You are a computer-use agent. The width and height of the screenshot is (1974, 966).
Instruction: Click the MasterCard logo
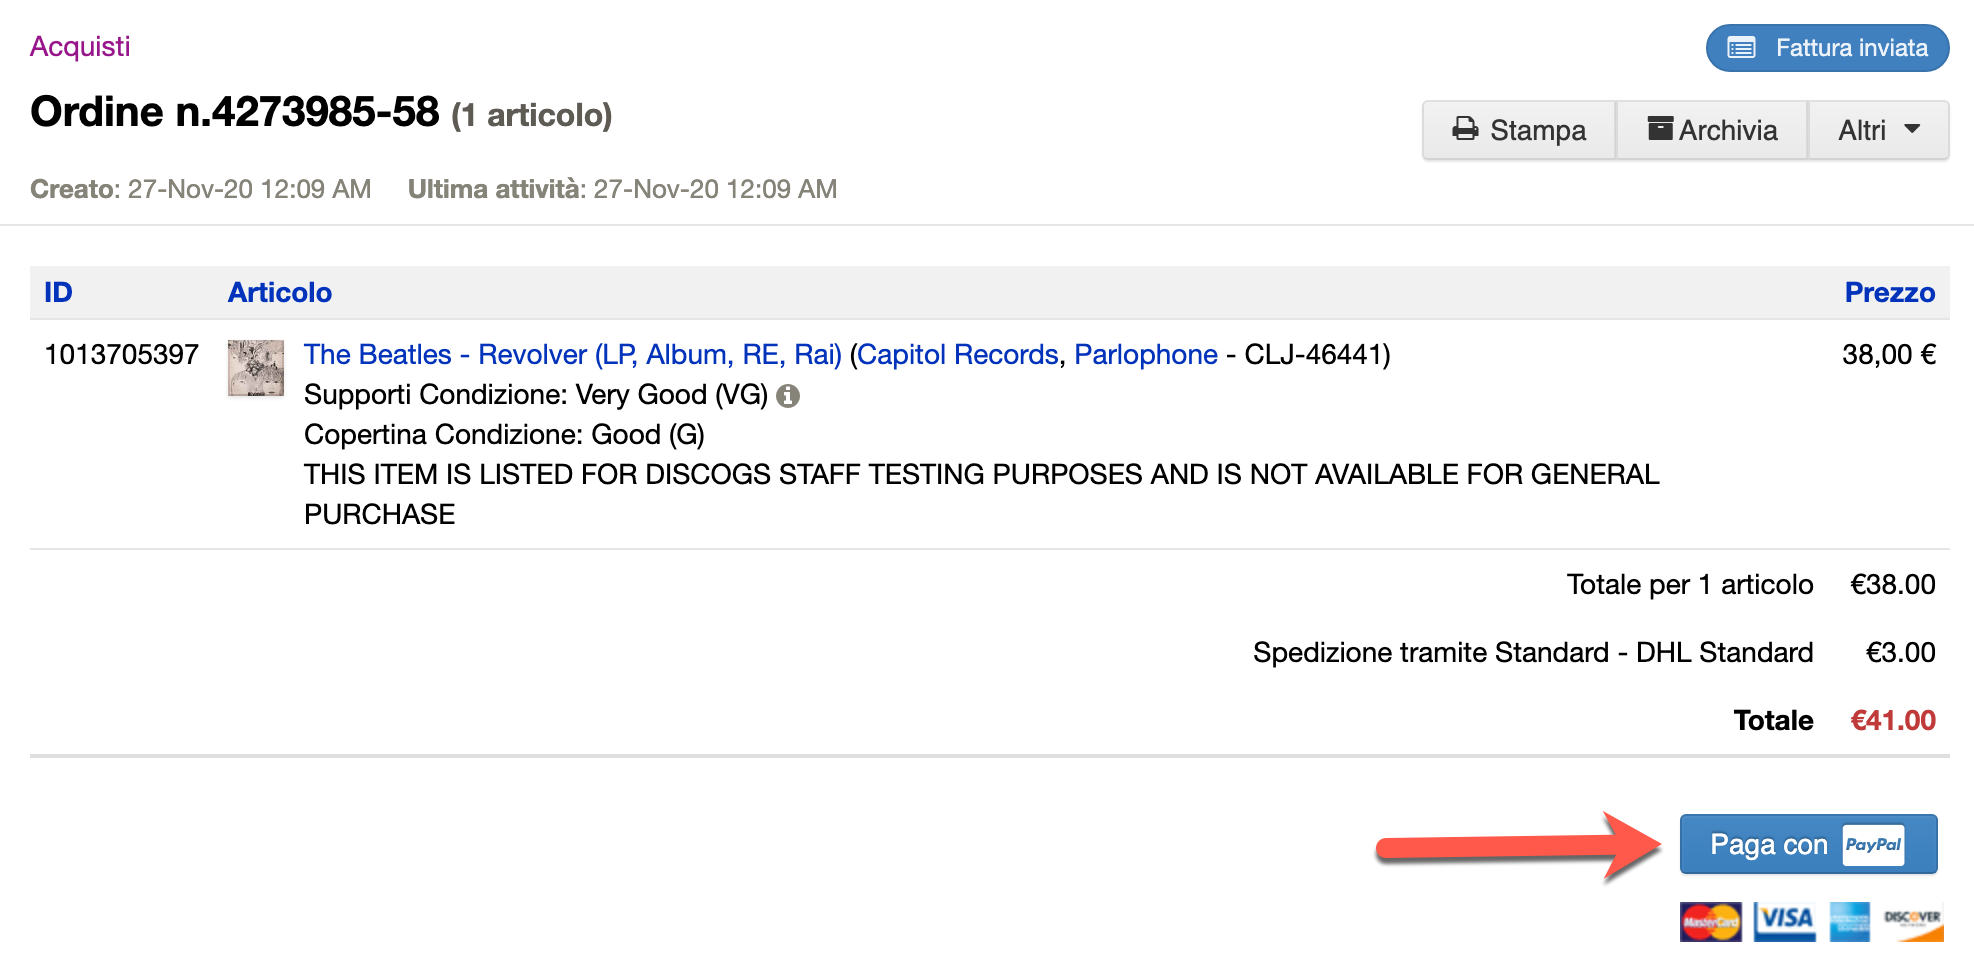(1710, 921)
